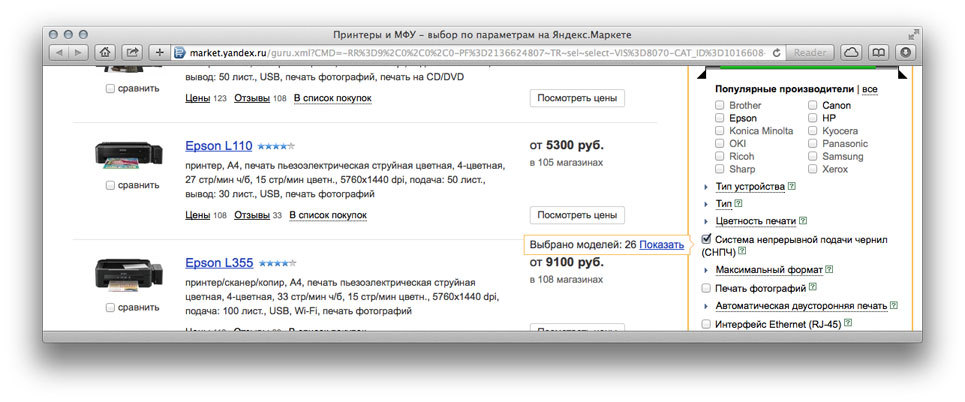The width and height of the screenshot is (965, 402).
Task: Grab the right price slider handle
Action: point(902,74)
